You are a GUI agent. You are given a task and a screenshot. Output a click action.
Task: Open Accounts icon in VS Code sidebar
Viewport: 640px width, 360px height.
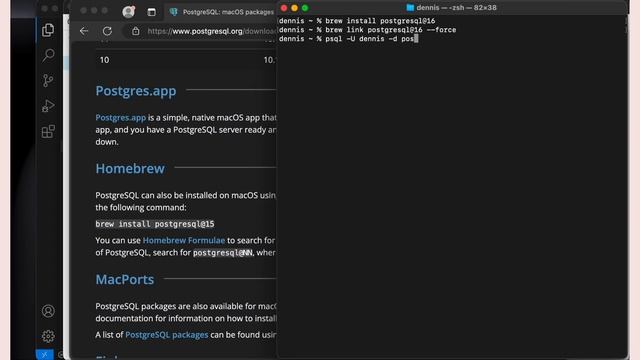[48, 311]
